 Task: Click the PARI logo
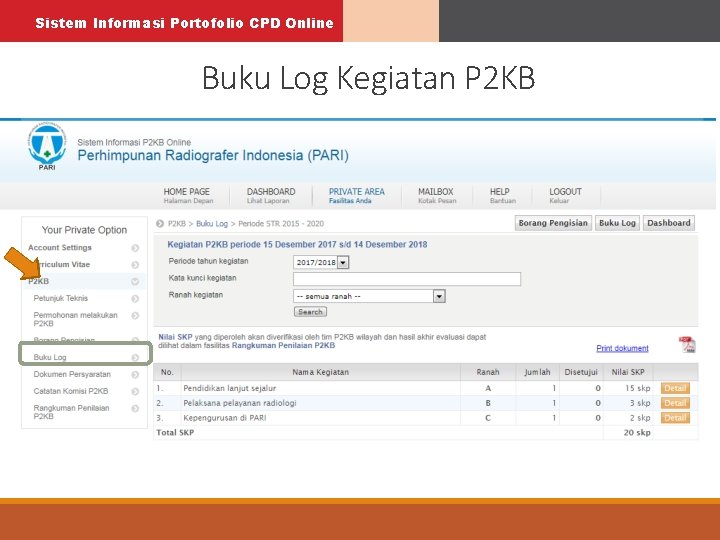pos(47,146)
